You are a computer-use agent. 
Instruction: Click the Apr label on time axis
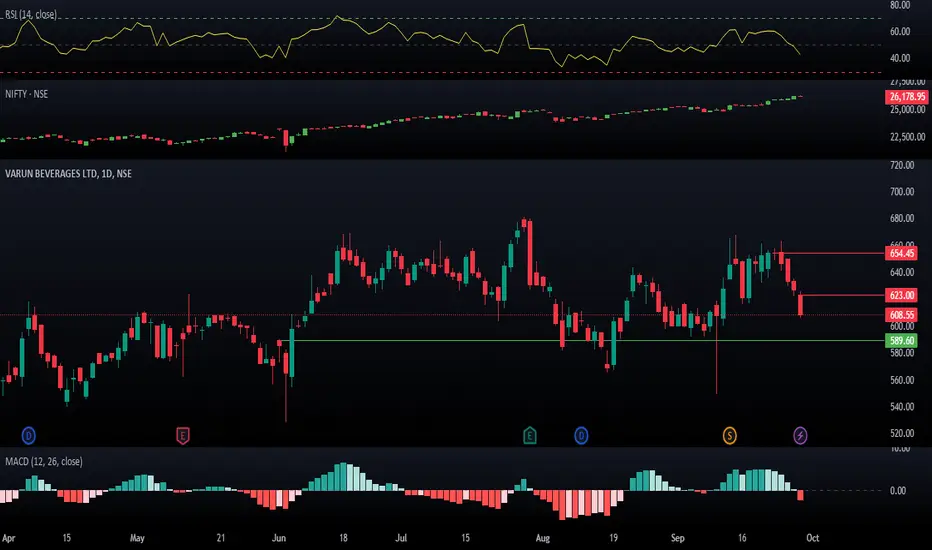(8, 538)
